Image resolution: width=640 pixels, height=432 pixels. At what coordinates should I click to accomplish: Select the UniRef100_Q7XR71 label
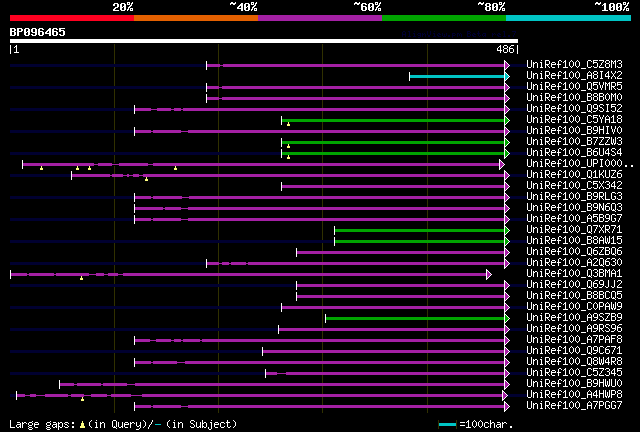[574, 230]
